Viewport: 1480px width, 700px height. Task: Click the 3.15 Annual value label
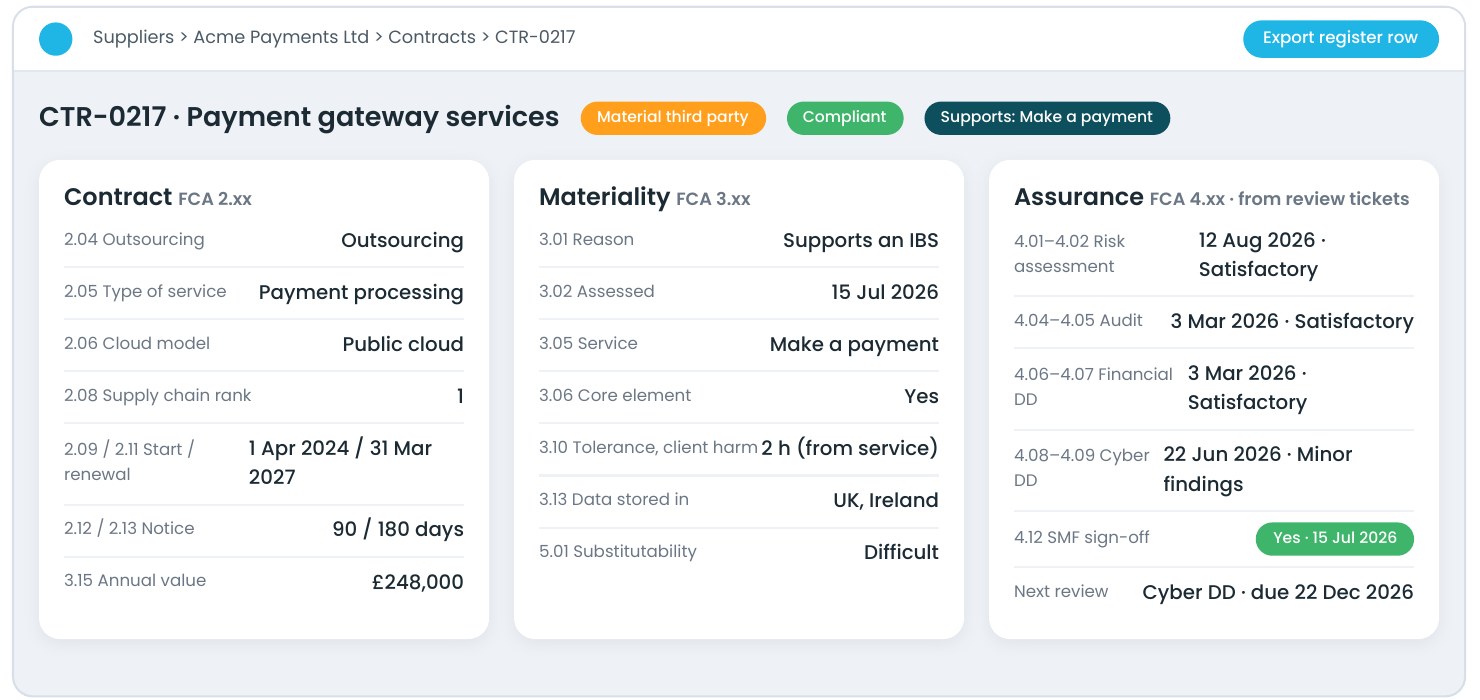pyautogui.click(x=135, y=581)
